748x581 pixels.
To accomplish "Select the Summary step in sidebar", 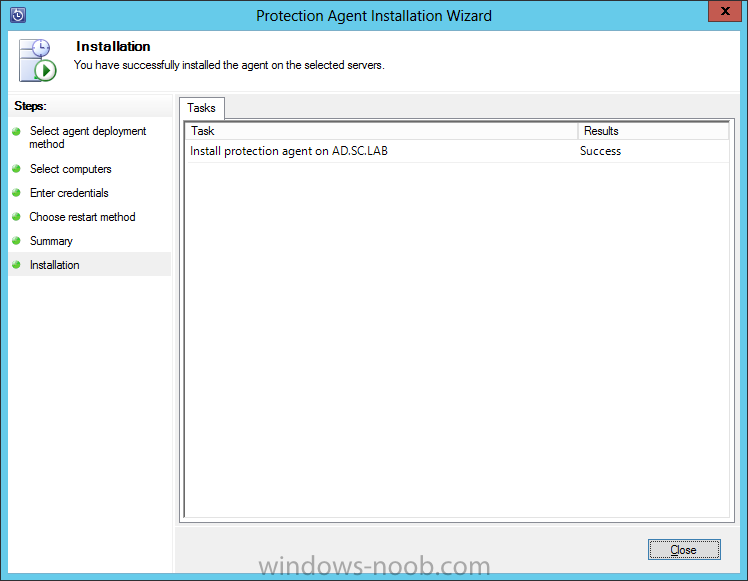I will pos(51,241).
